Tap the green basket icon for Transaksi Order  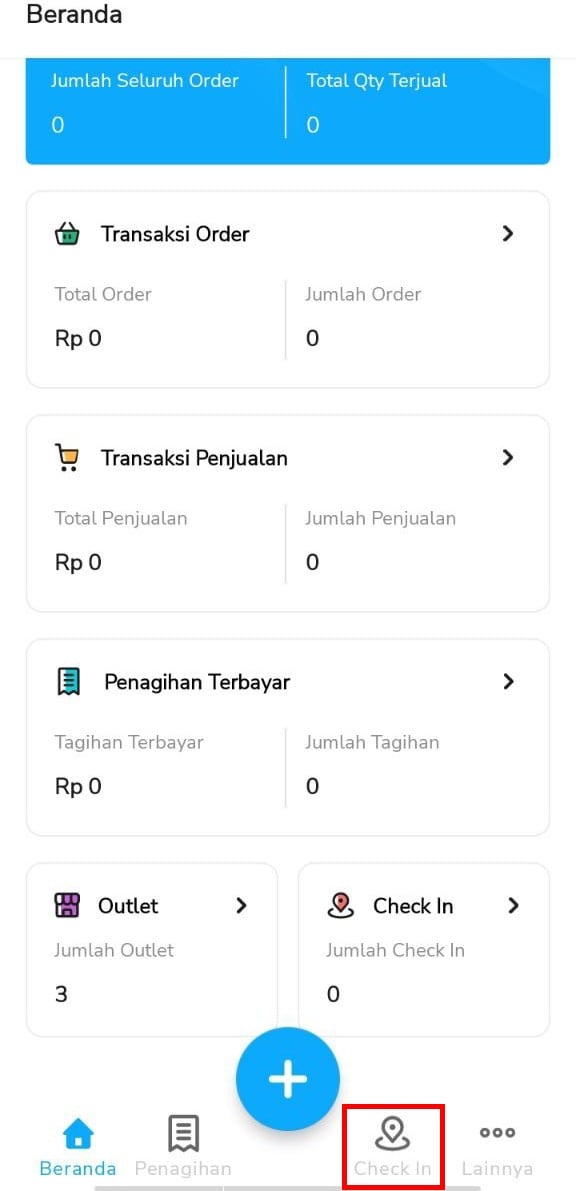[67, 234]
